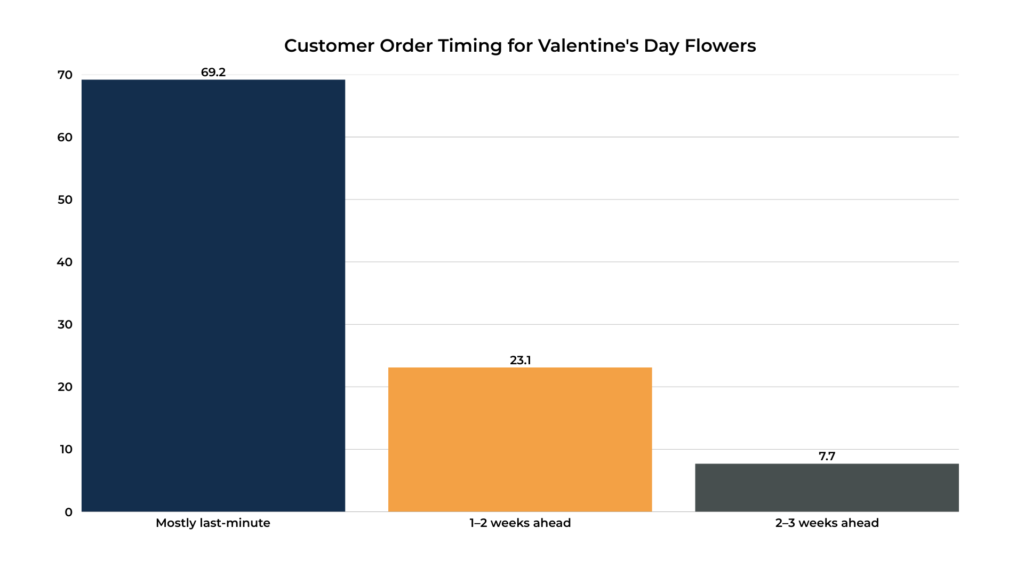The height and width of the screenshot is (576, 1024).
Task: Click the 0 tick on the y-axis
Action: coord(68,512)
